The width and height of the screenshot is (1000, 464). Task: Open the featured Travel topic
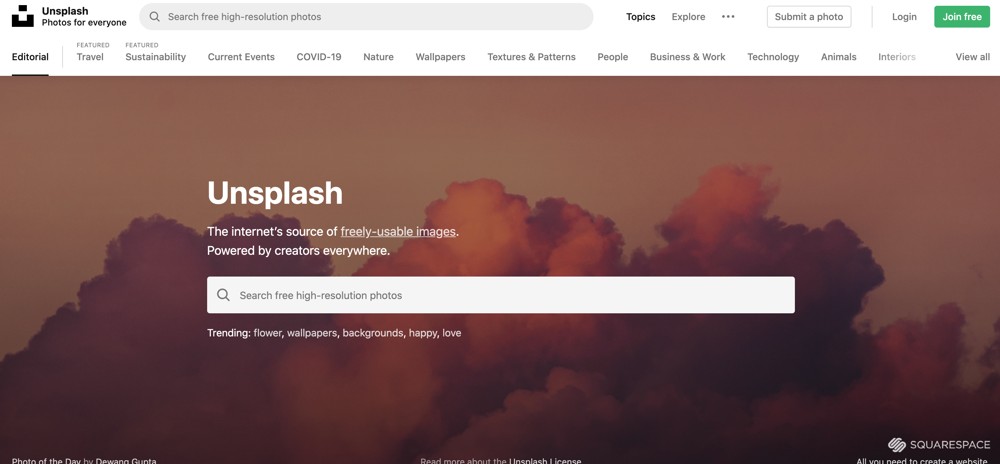[90, 57]
